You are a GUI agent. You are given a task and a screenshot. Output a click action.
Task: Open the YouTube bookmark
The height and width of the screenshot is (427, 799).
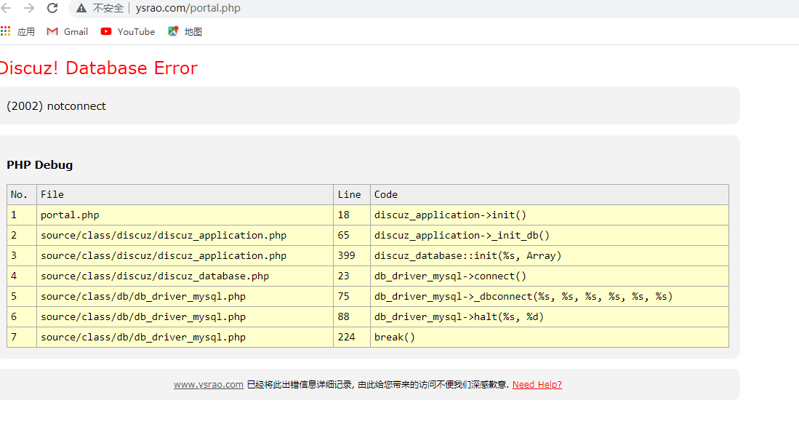127,32
